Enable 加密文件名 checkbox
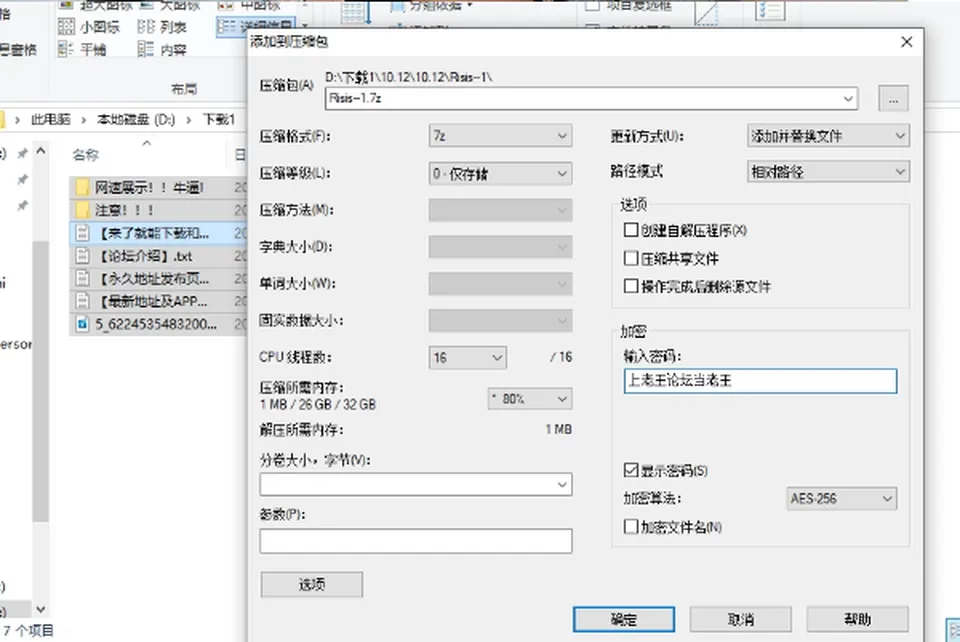960x642 pixels. (x=631, y=526)
